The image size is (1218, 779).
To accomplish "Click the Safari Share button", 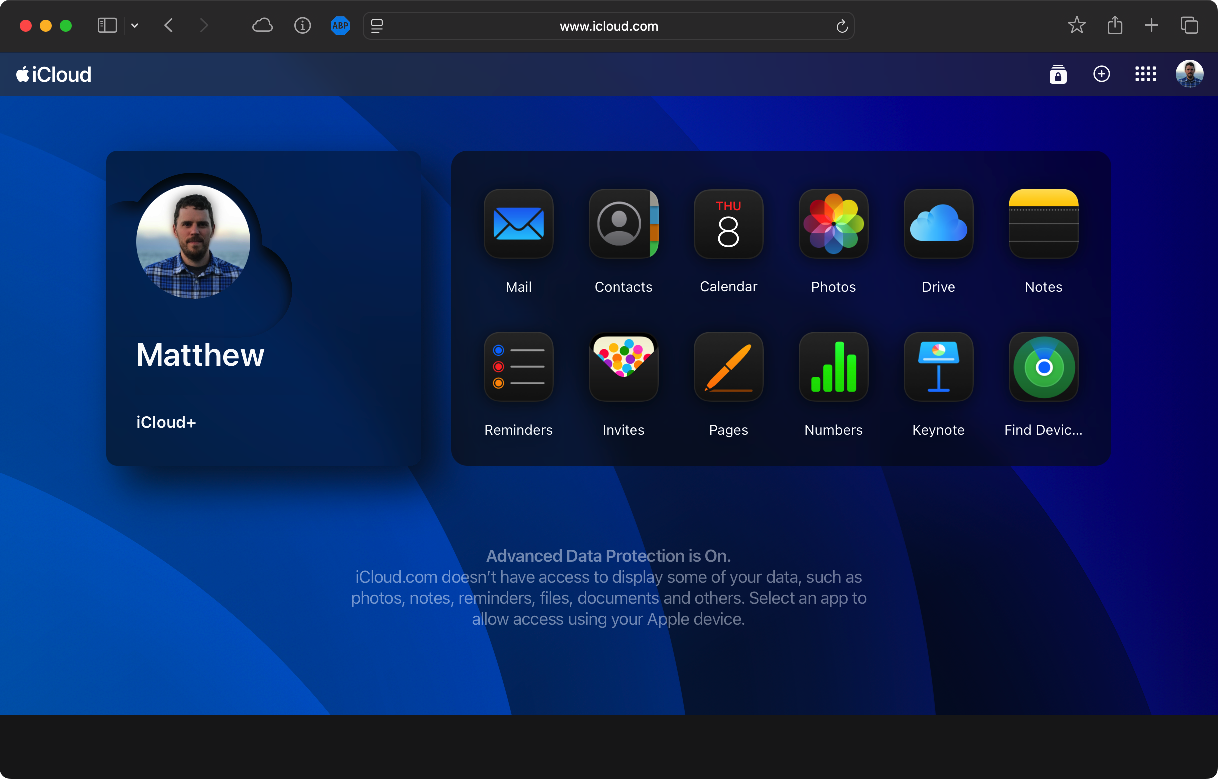I will [x=1115, y=26].
